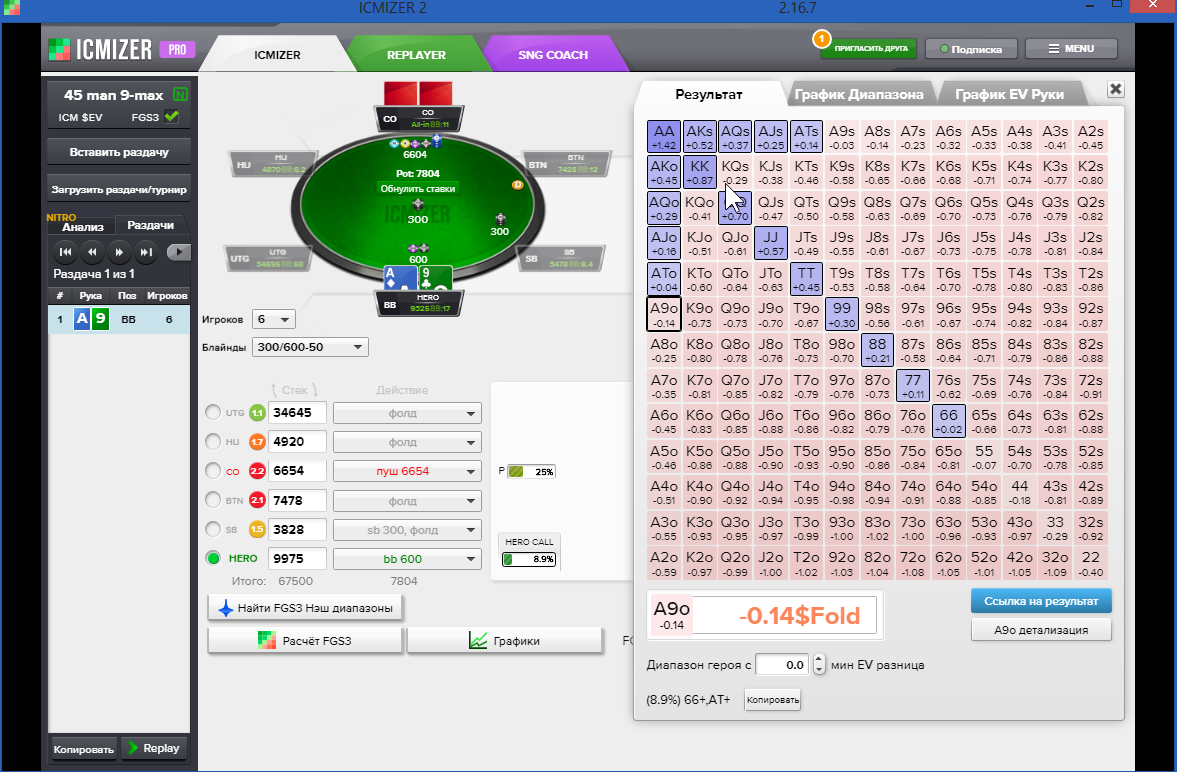Click the PRO badge next to logo

(x=177, y=50)
